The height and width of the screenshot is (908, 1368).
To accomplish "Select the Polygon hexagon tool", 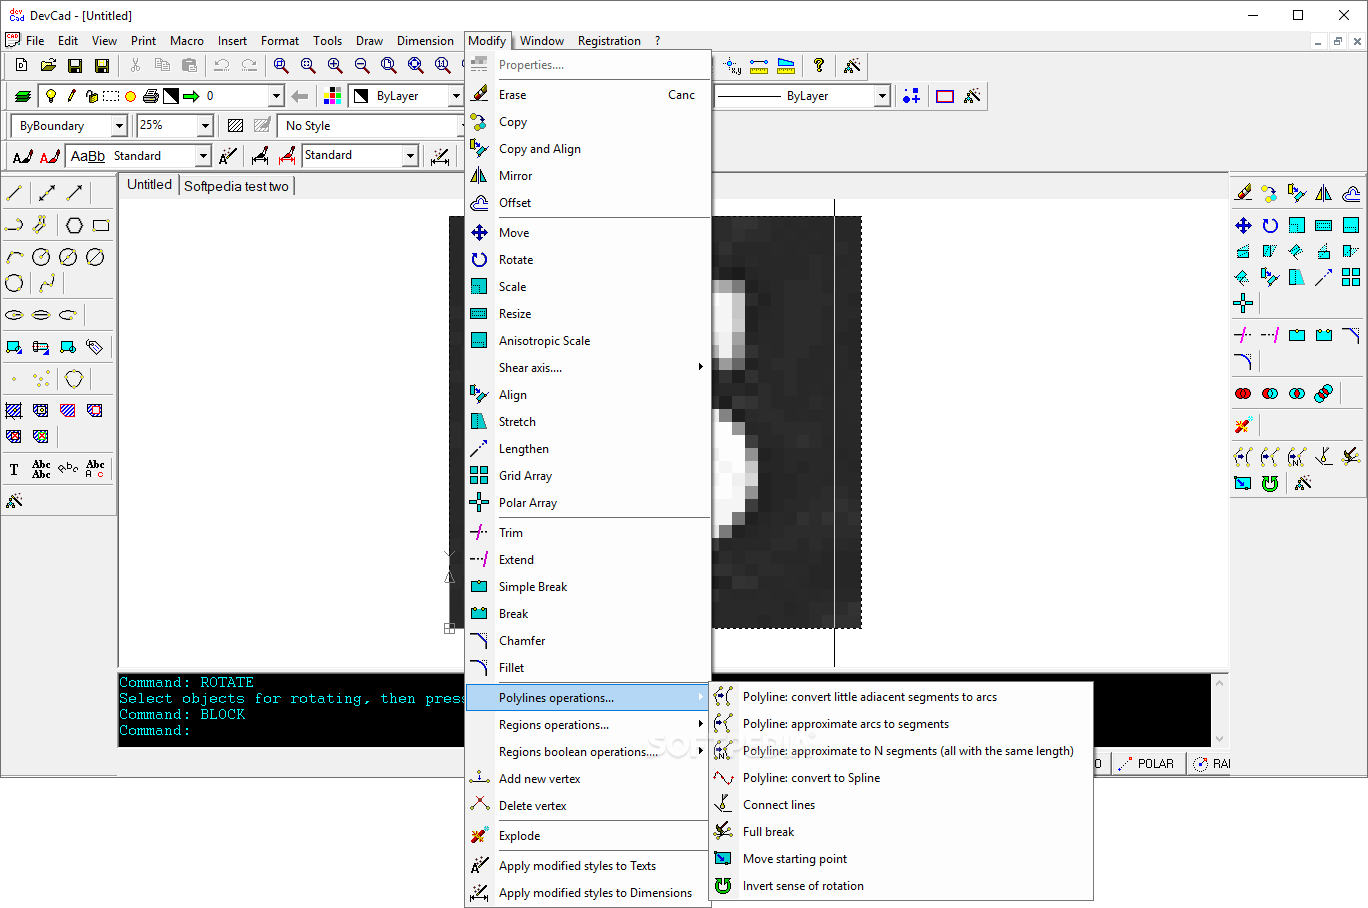I will 74,225.
